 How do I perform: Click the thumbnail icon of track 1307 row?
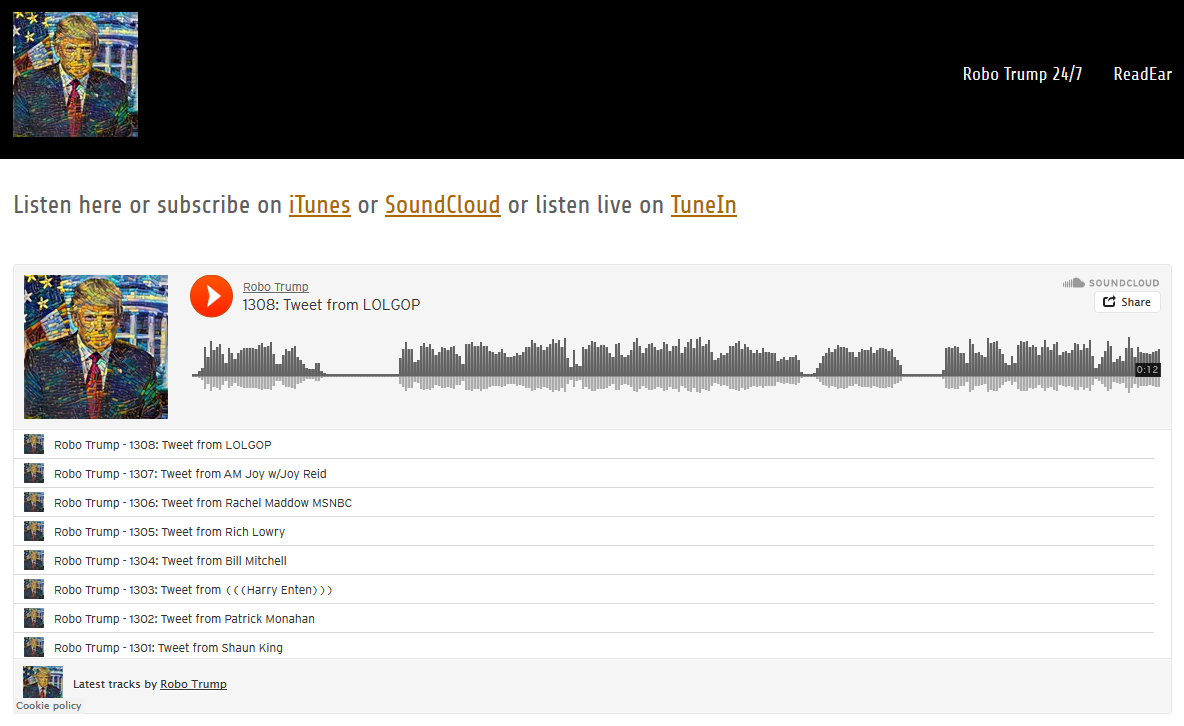point(34,473)
